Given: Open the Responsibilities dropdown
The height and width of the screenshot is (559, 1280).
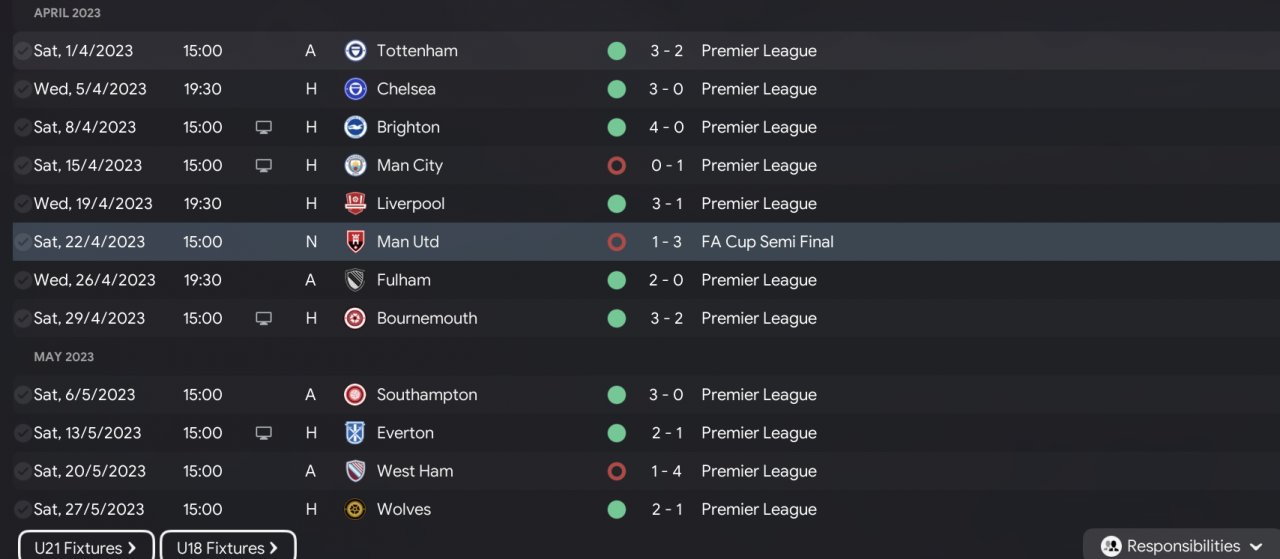Looking at the screenshot, I should click(1182, 546).
